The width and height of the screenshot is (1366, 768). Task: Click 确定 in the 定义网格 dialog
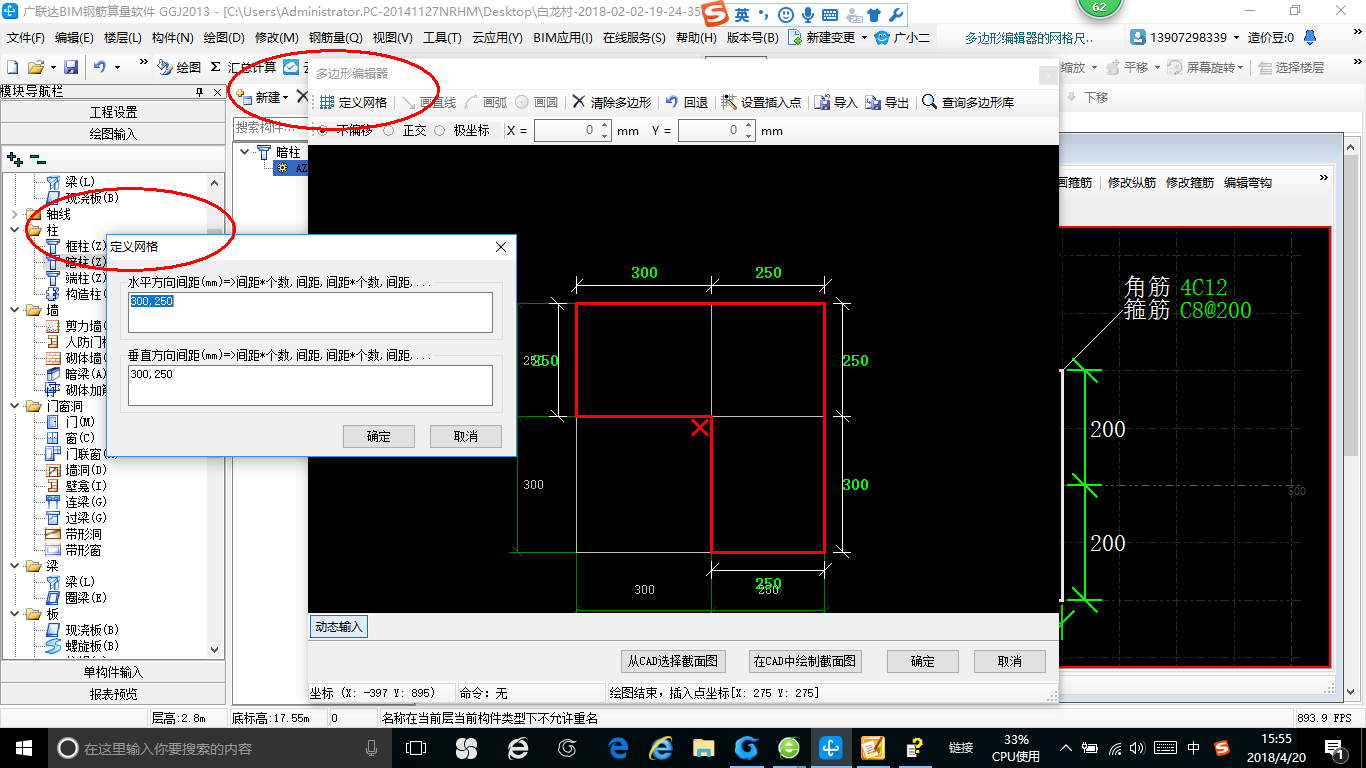[379, 436]
